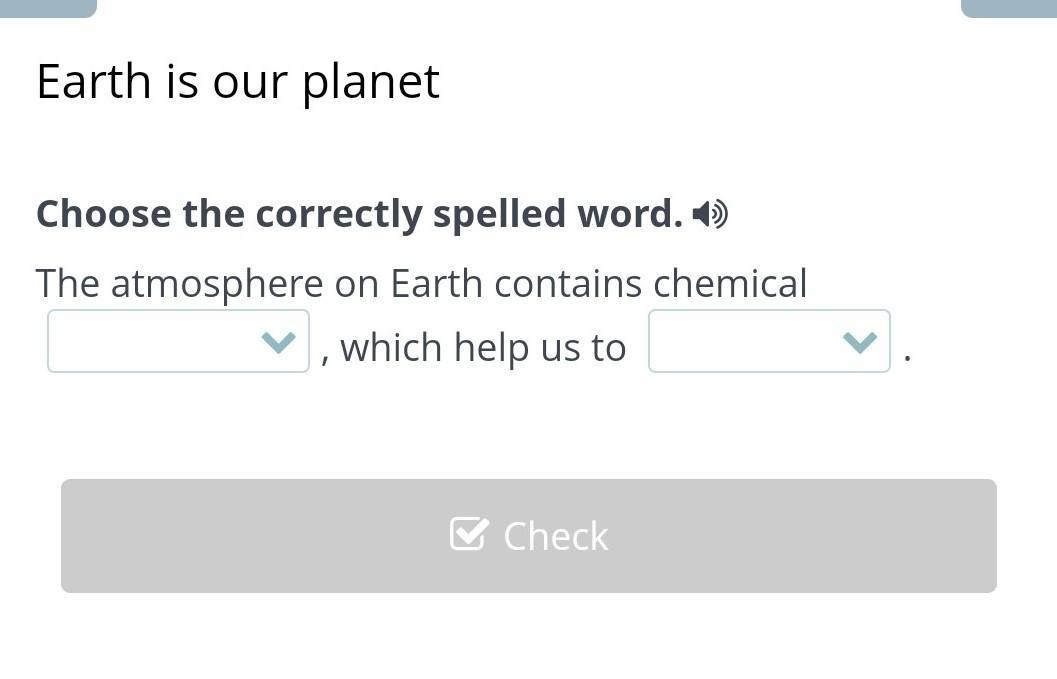This screenshot has width=1057, height=679.
Task: Click the word "planet" in the heading
Action: coord(371,83)
